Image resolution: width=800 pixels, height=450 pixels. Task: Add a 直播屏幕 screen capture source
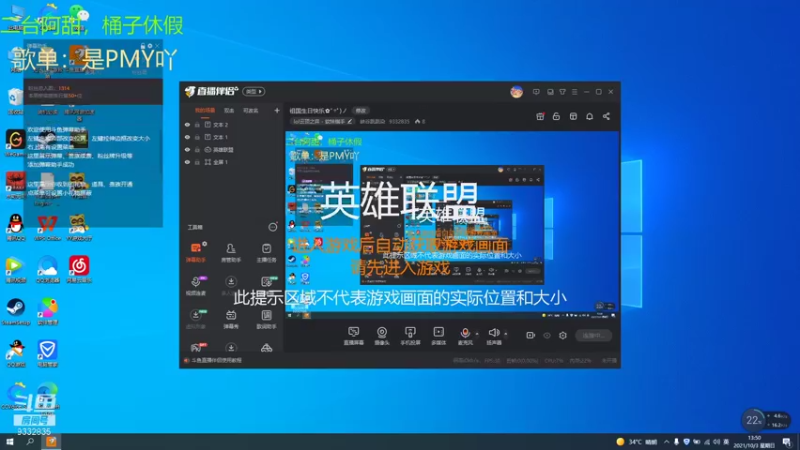[x=354, y=336]
